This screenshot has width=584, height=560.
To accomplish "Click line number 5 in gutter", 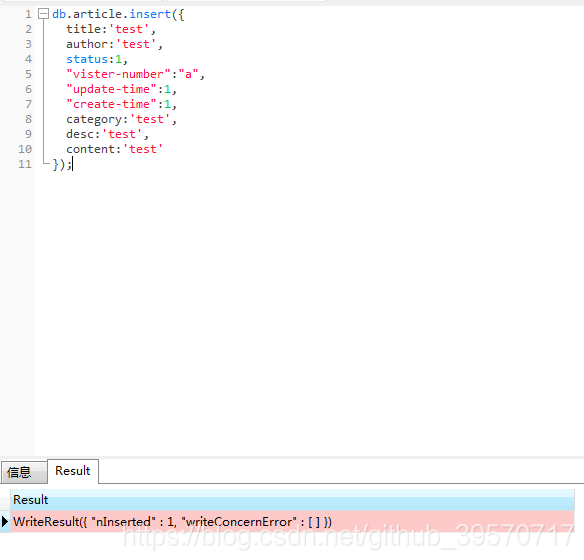I will [28, 74].
